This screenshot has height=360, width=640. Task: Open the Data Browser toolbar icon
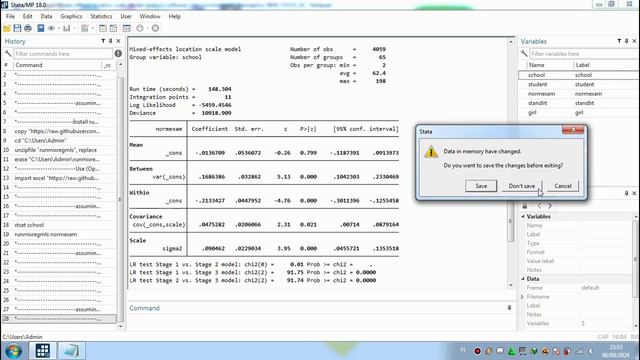113,28
